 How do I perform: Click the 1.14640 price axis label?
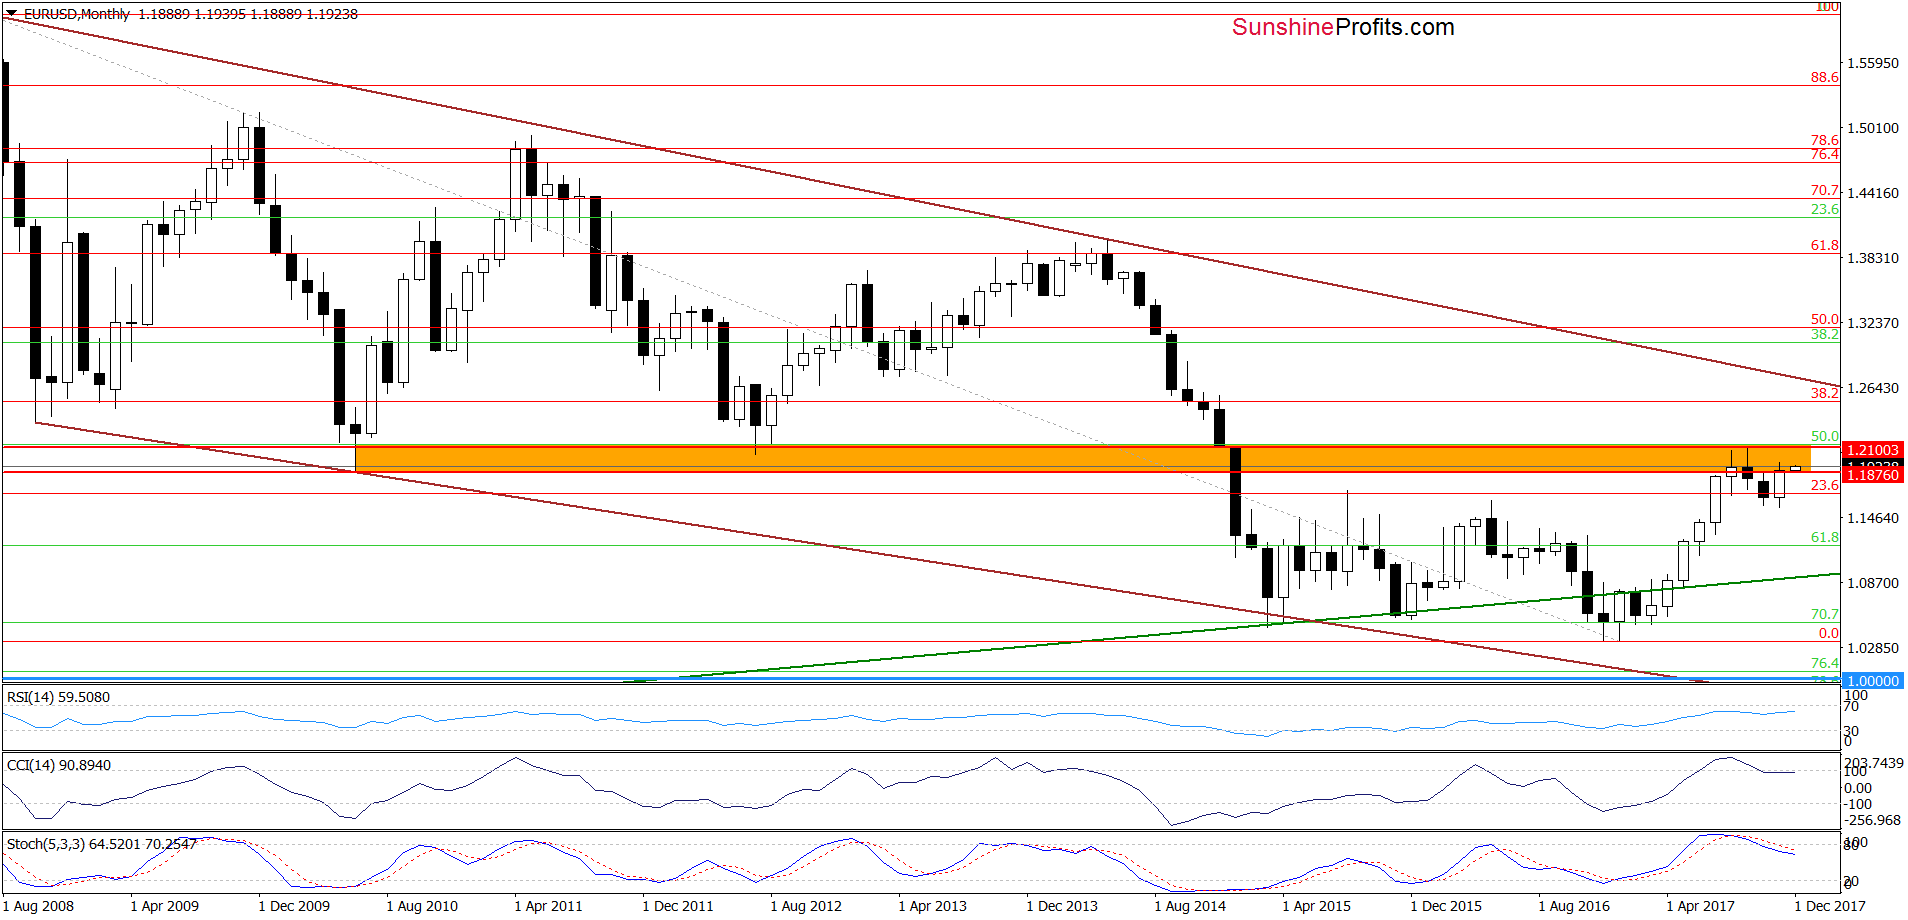(x=1872, y=518)
